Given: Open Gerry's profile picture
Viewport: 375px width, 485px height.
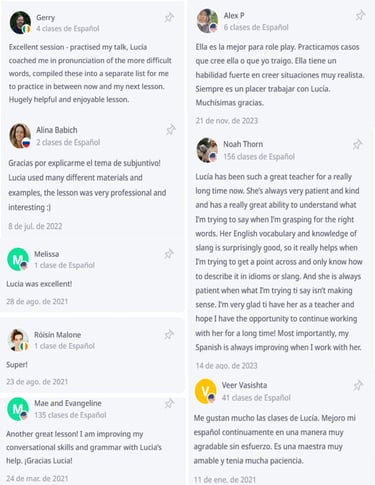Looking at the screenshot, I should (20, 23).
